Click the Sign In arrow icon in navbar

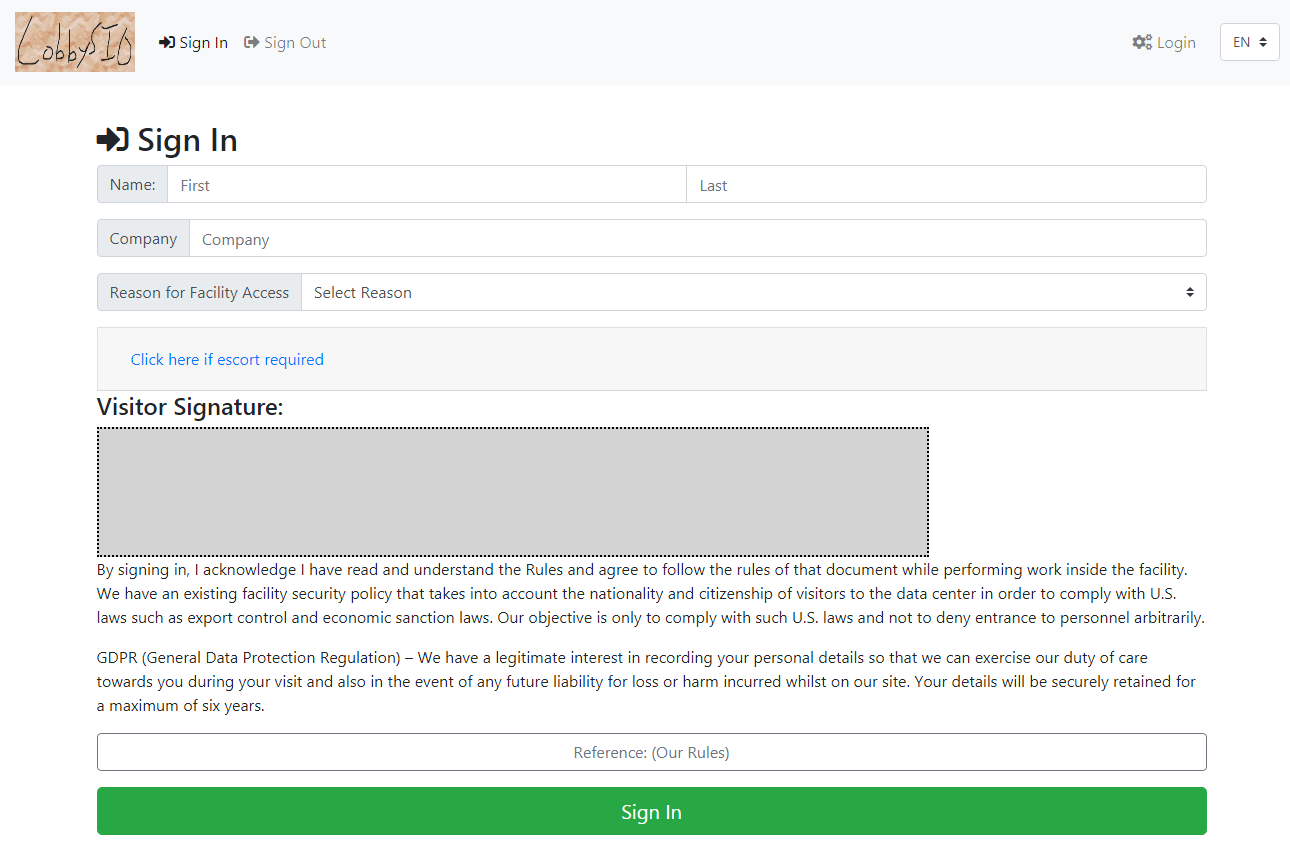(x=167, y=43)
